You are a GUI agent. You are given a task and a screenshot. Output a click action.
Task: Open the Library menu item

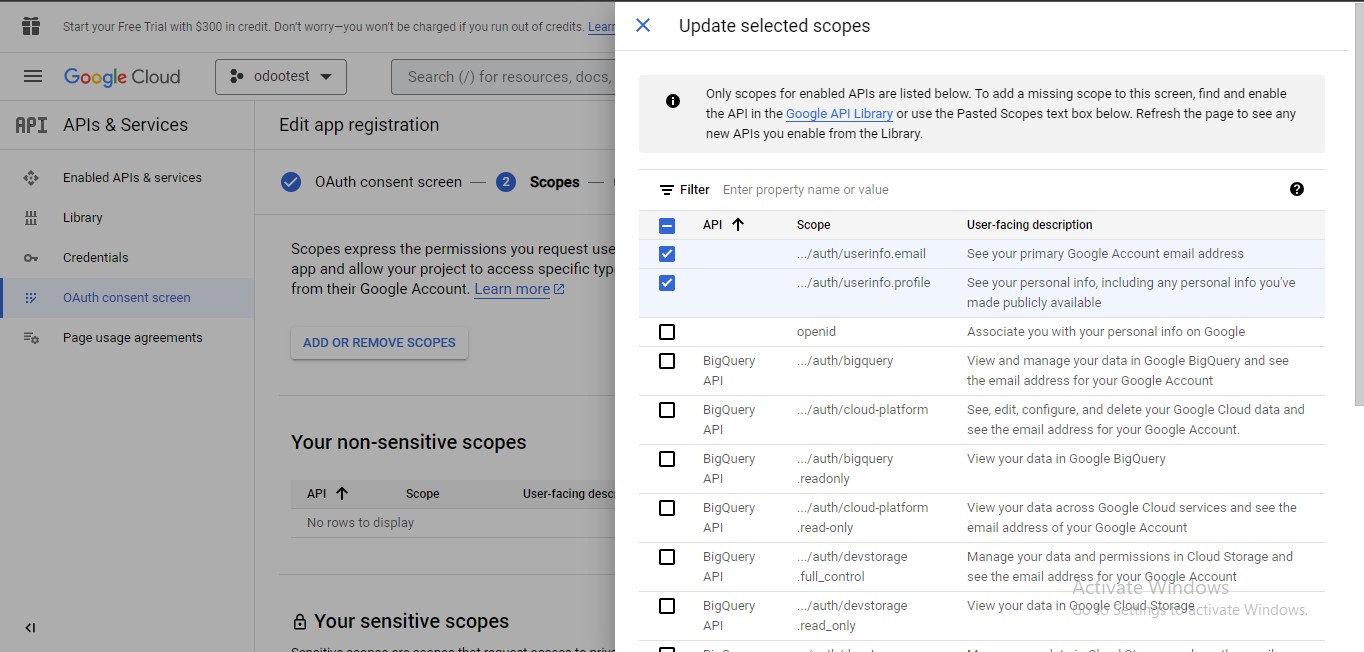point(83,218)
